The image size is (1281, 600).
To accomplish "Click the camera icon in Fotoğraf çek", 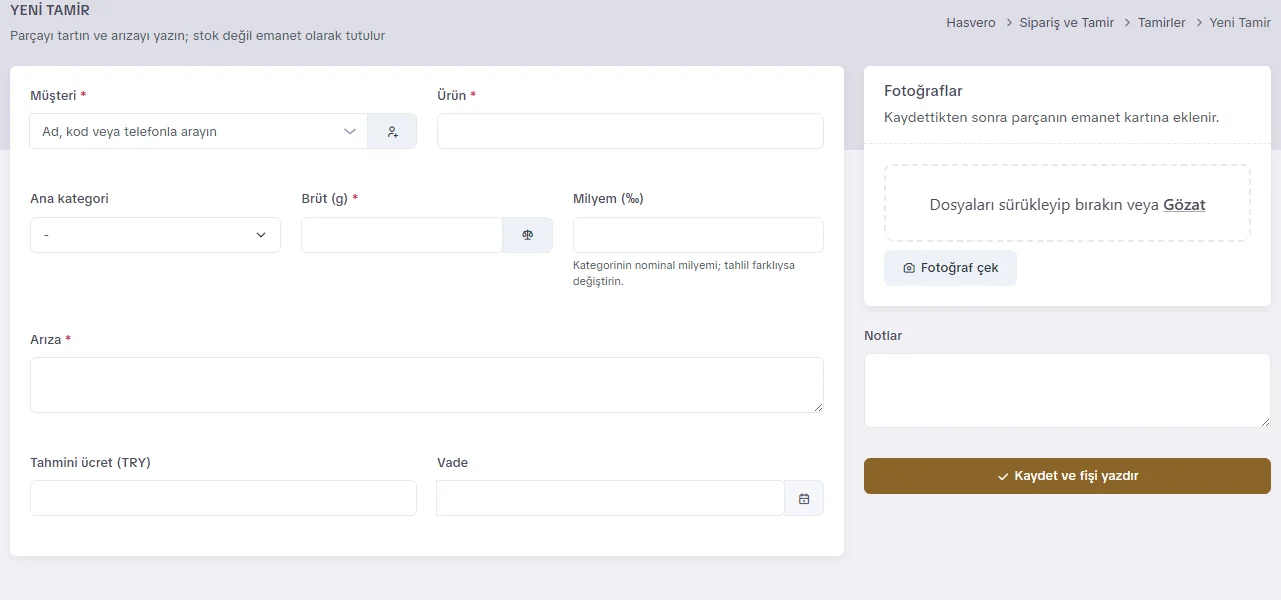I will coord(909,268).
